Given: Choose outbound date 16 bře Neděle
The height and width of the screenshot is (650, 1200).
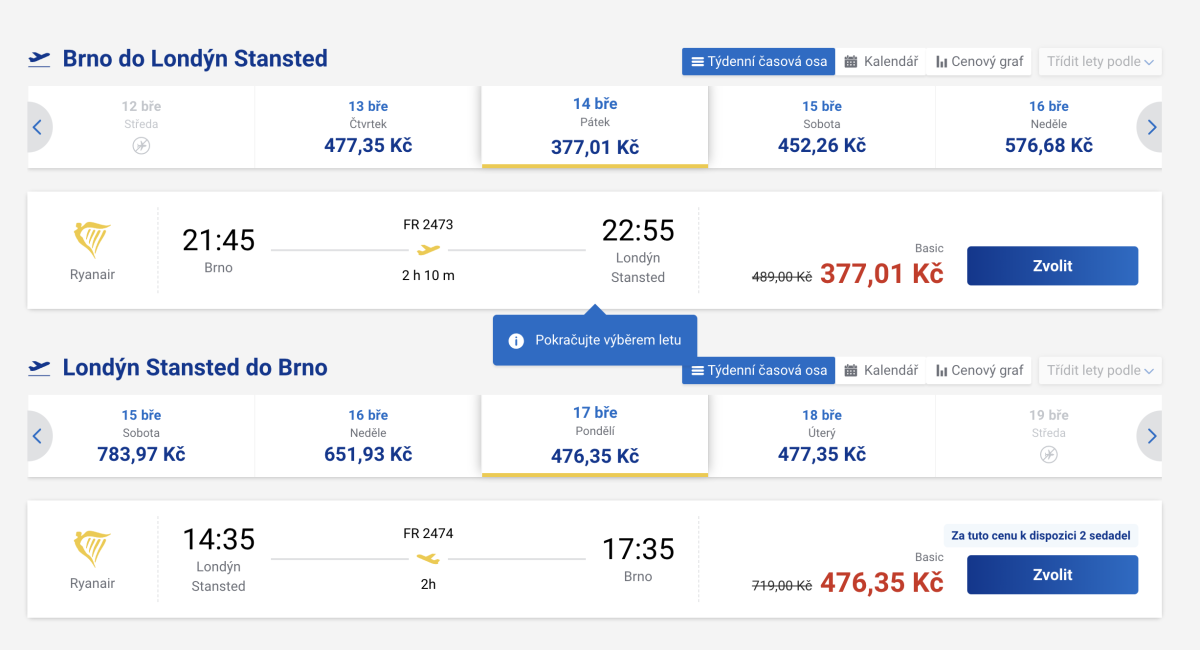Looking at the screenshot, I should (x=1048, y=127).
